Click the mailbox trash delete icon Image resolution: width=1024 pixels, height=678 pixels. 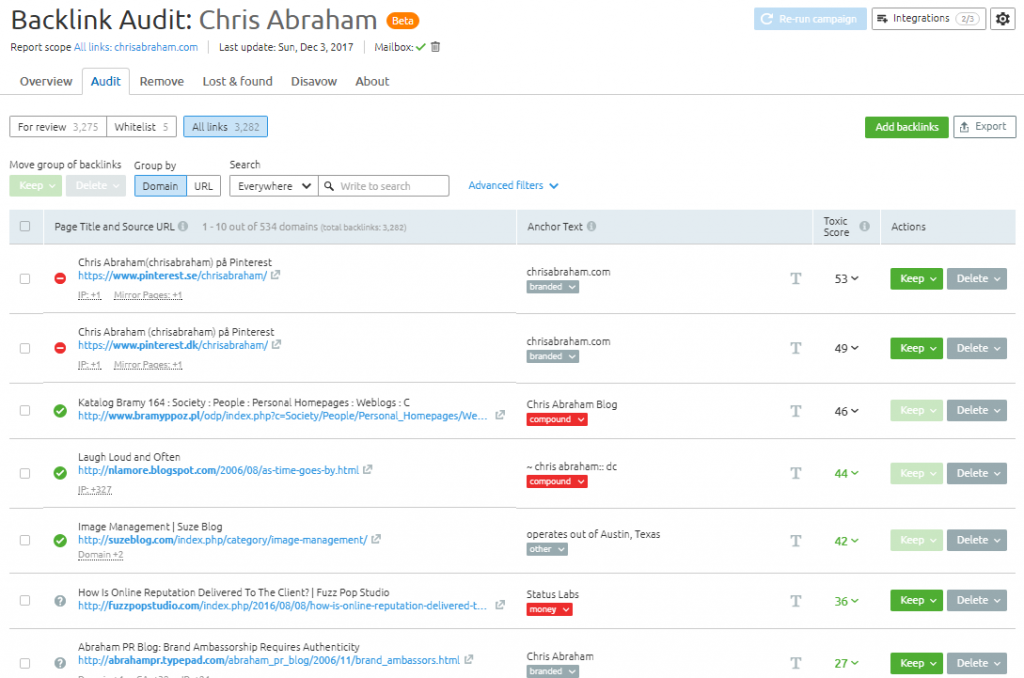click(435, 47)
